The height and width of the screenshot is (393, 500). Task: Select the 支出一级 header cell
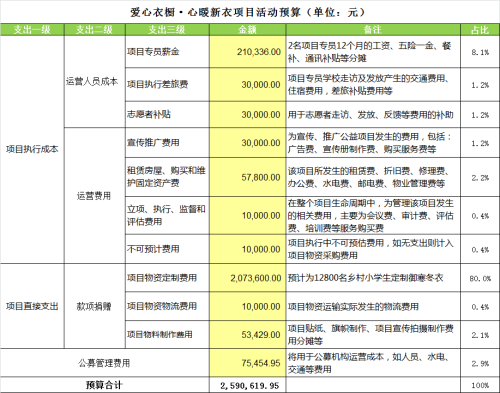(x=32, y=30)
